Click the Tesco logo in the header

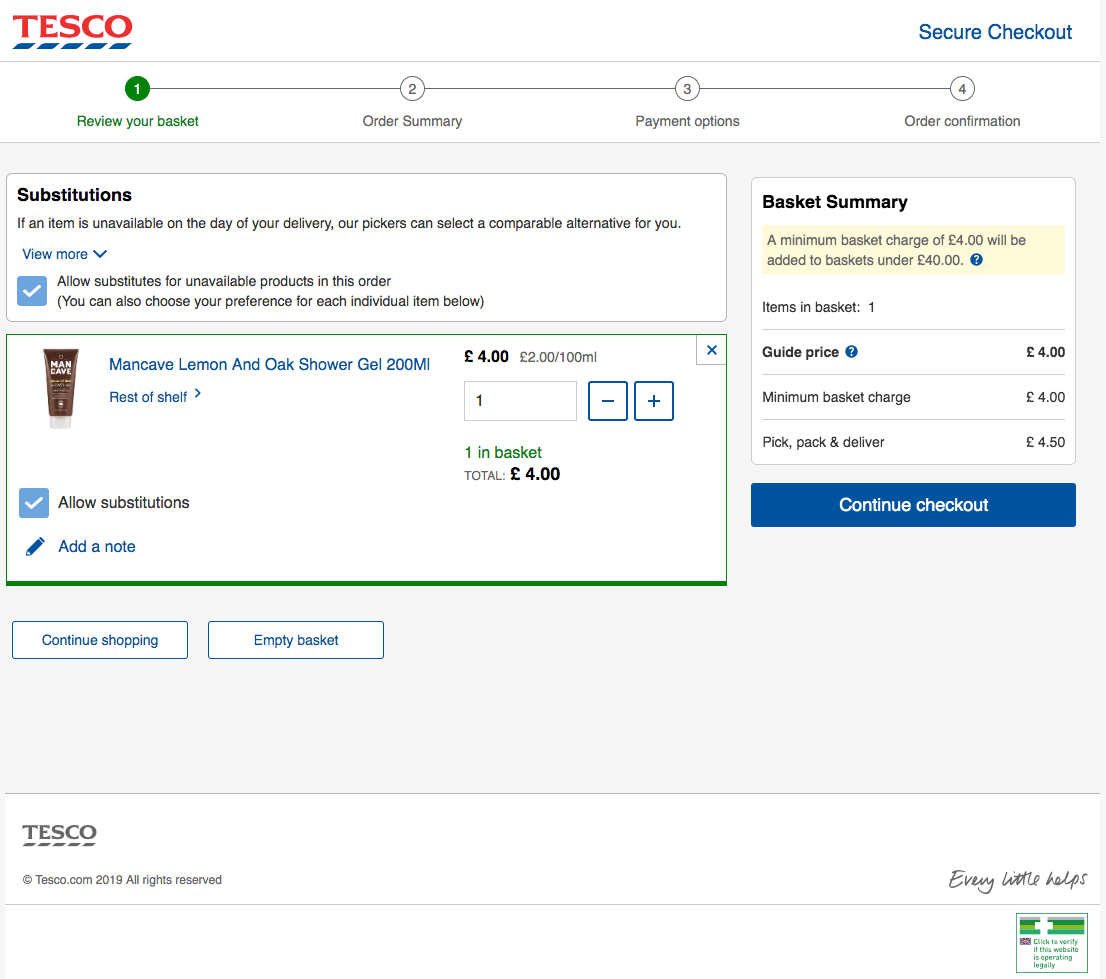pyautogui.click(x=71, y=31)
